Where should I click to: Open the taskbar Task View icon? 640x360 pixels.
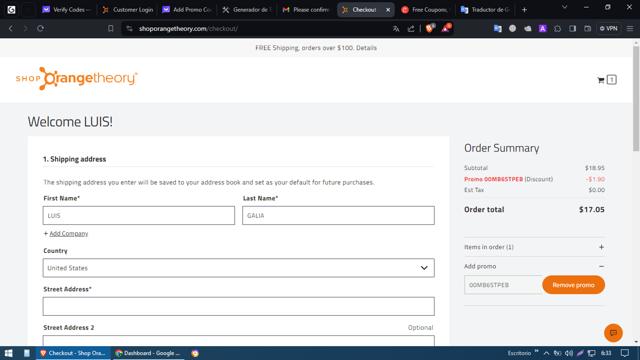click(27, 353)
